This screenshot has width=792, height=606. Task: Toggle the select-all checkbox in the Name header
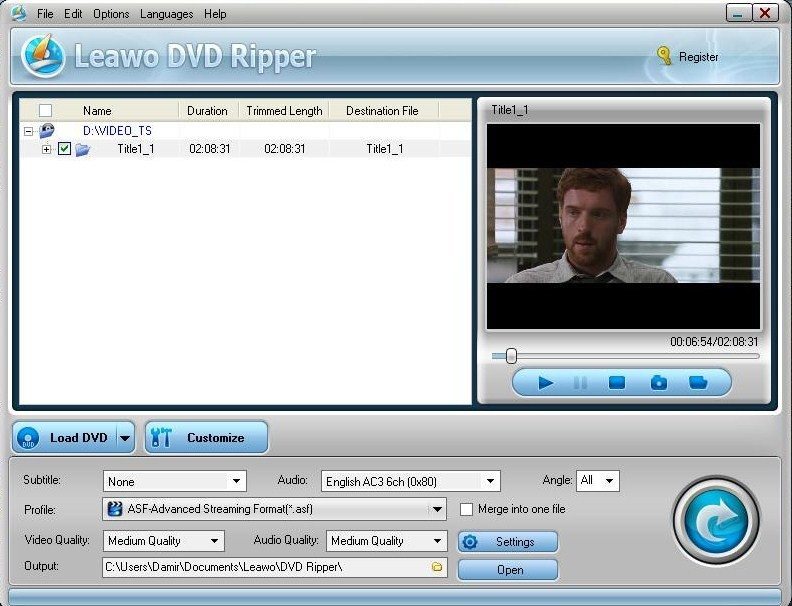(x=45, y=111)
